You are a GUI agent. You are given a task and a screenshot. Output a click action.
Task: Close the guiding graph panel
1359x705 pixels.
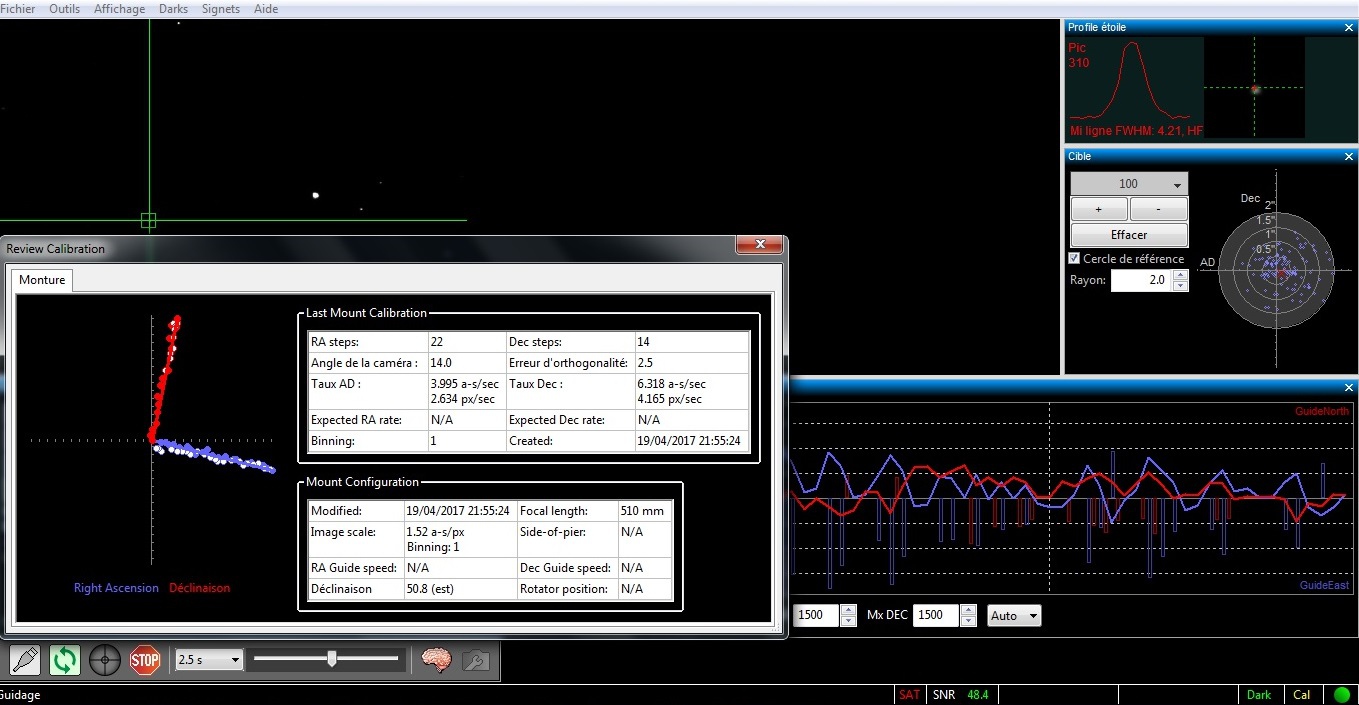pyautogui.click(x=1348, y=387)
